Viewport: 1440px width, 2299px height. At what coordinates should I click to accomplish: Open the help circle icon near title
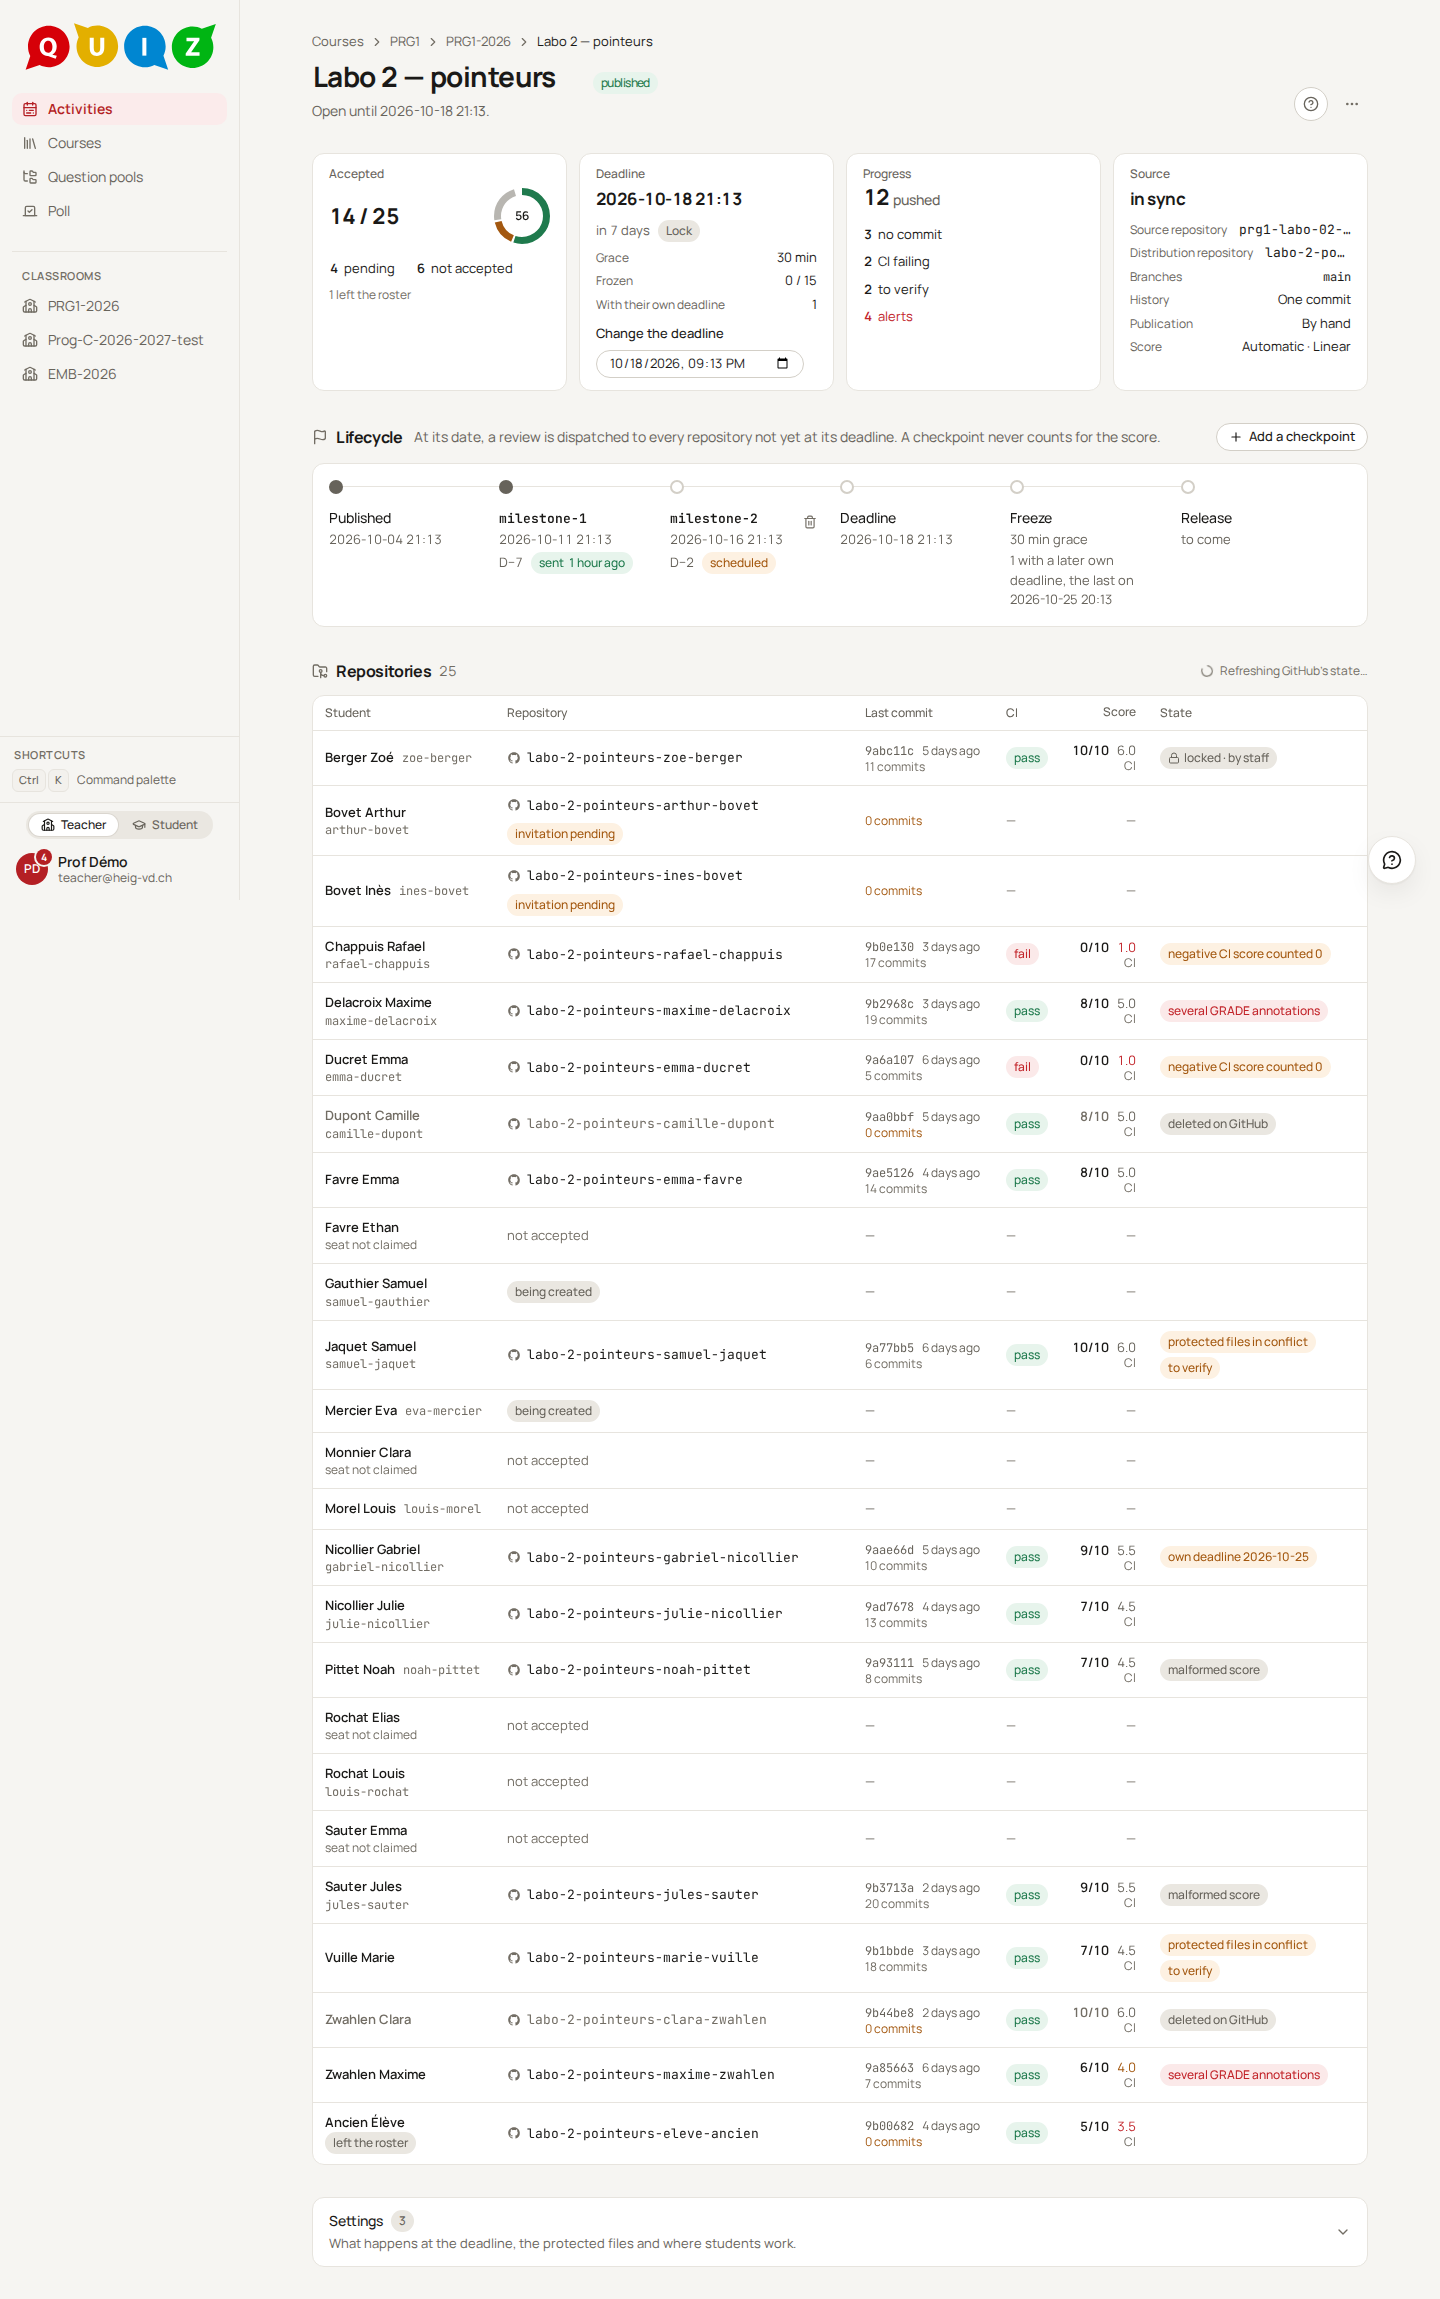[x=1311, y=104]
